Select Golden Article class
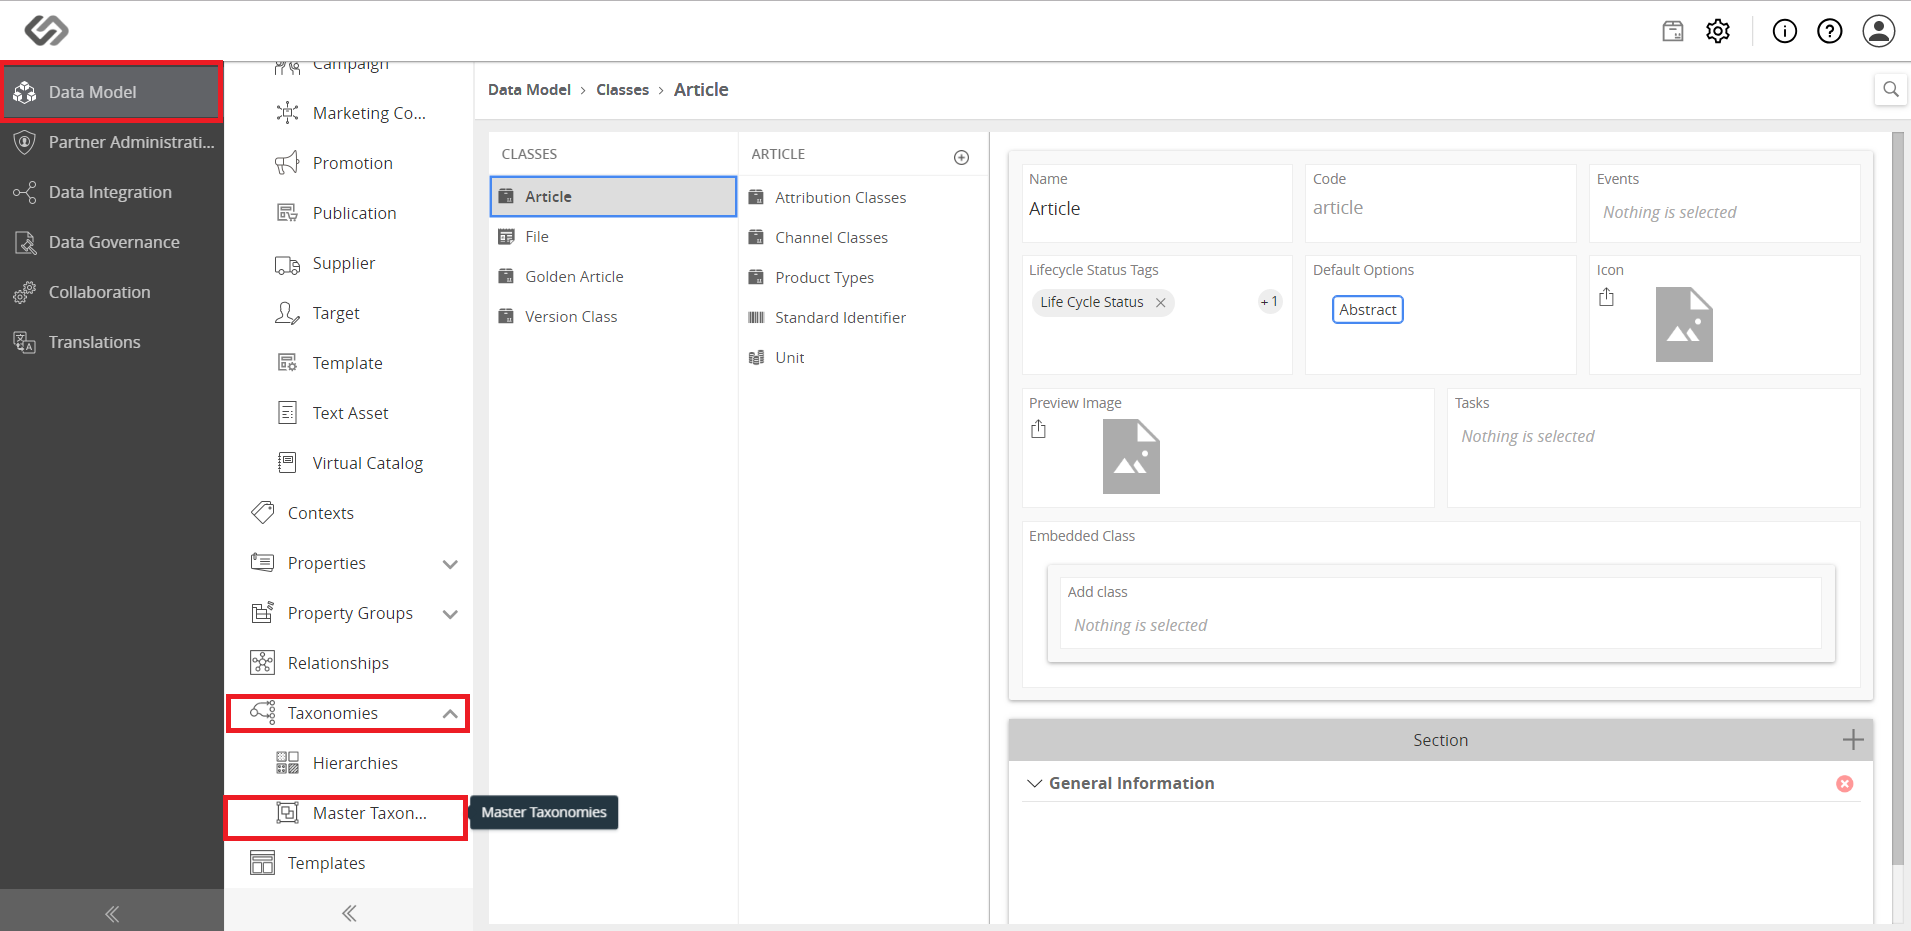Image resolution: width=1911 pixels, height=931 pixels. (613, 277)
